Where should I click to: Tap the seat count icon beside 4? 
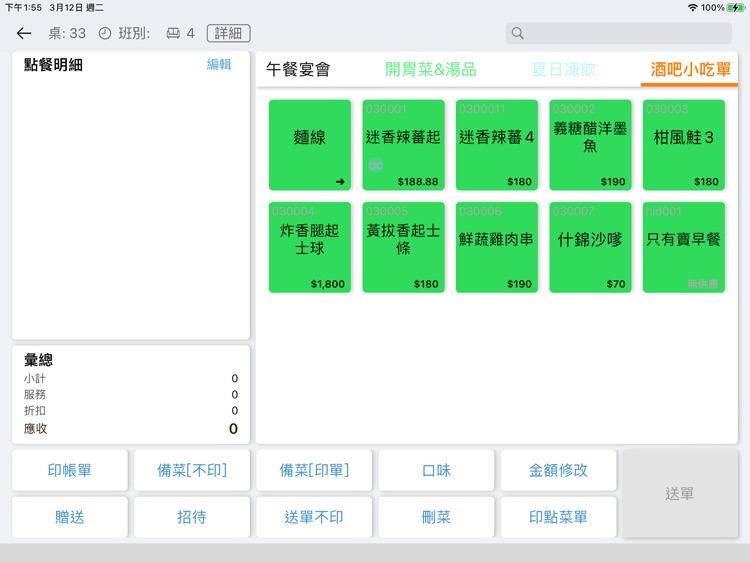click(x=173, y=33)
